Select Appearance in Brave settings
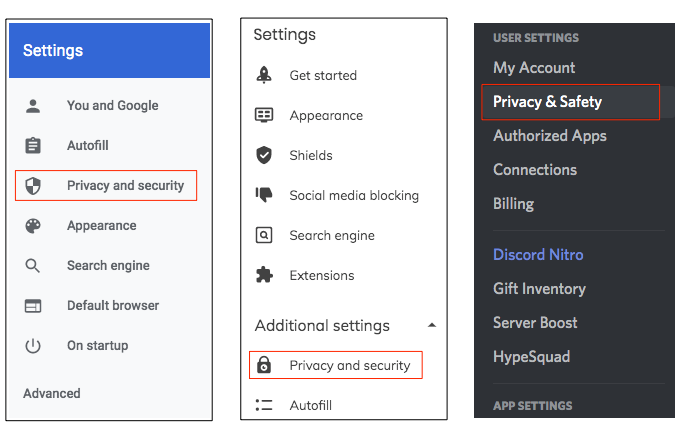 [x=326, y=116]
